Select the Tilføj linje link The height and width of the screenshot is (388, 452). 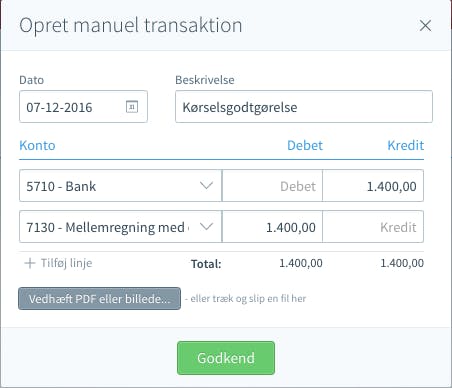66,263
